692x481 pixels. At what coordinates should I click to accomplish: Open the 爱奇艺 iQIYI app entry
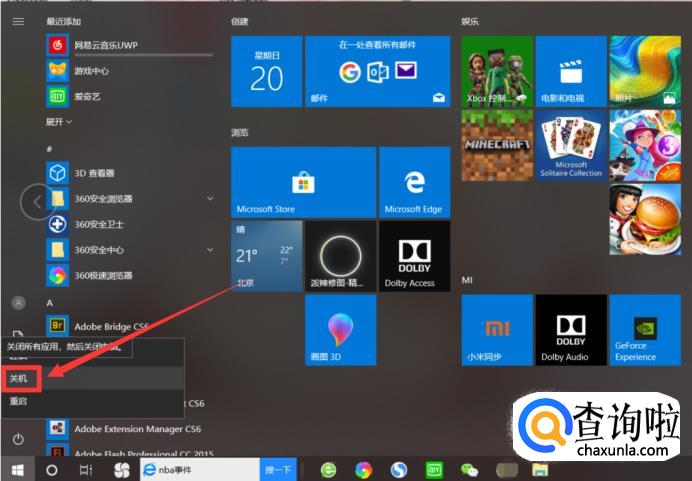(130, 96)
